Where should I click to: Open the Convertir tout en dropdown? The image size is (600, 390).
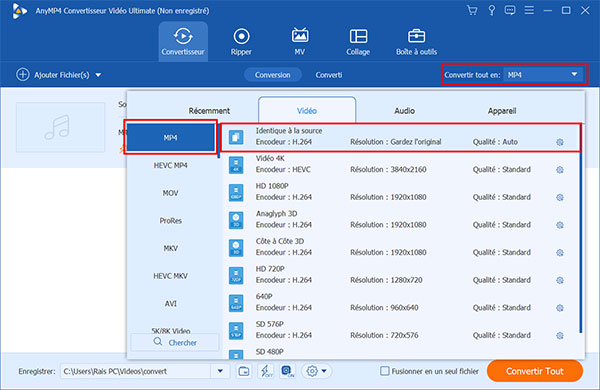544,75
